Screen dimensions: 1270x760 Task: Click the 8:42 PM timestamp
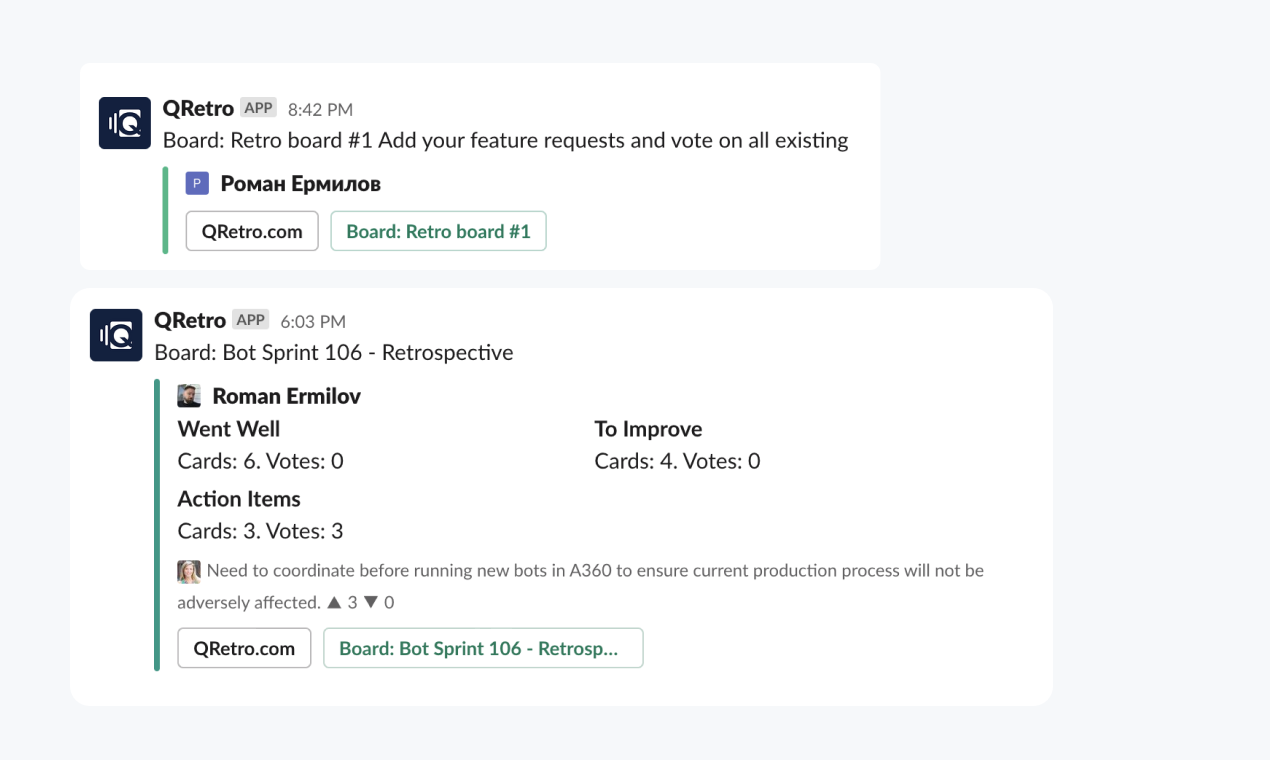tap(320, 109)
